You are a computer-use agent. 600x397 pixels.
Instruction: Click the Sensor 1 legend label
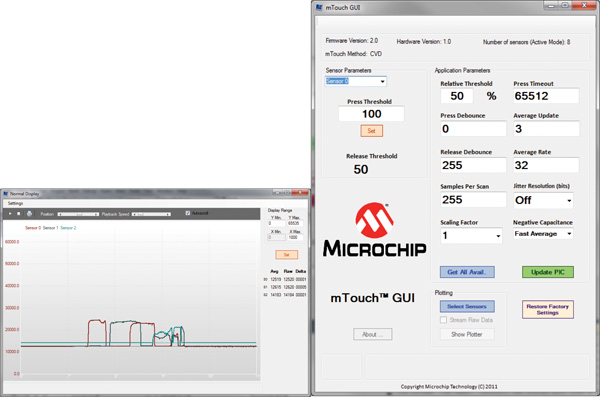point(50,228)
